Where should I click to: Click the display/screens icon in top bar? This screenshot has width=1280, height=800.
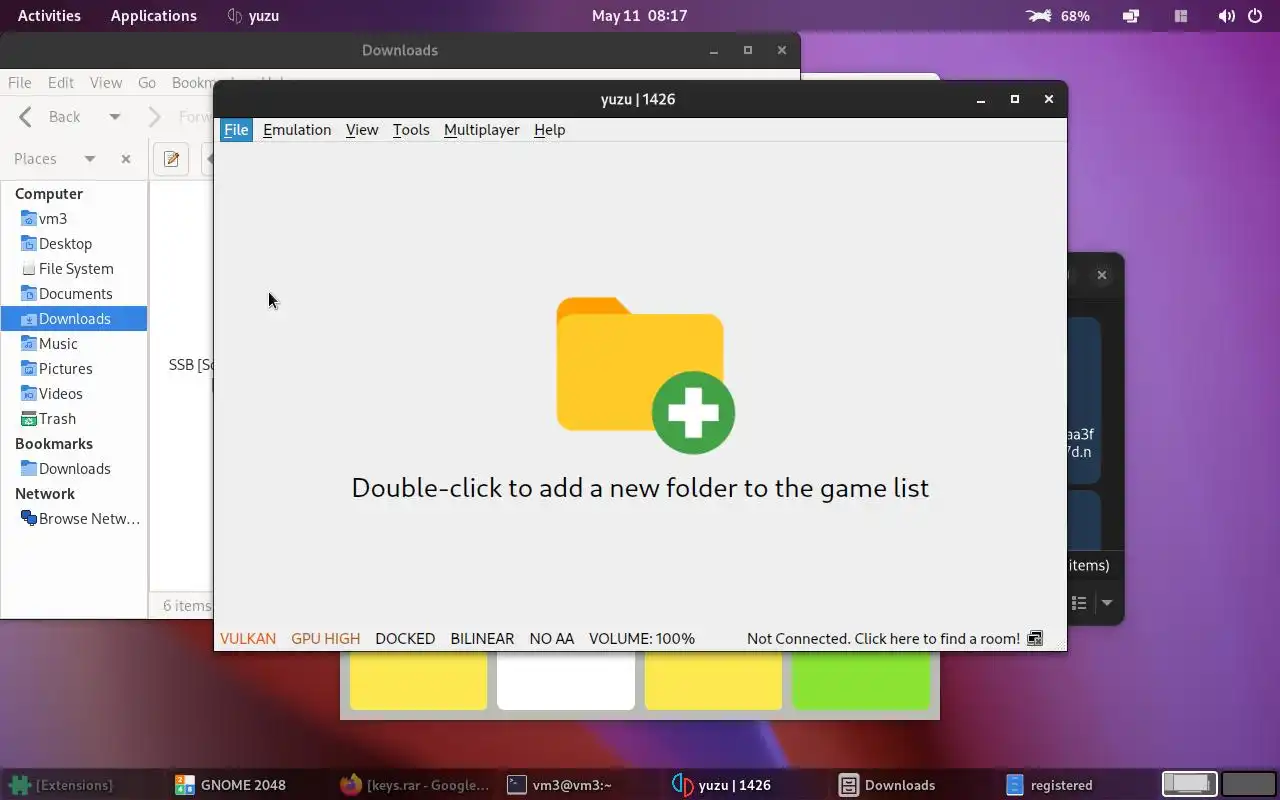[1131, 16]
